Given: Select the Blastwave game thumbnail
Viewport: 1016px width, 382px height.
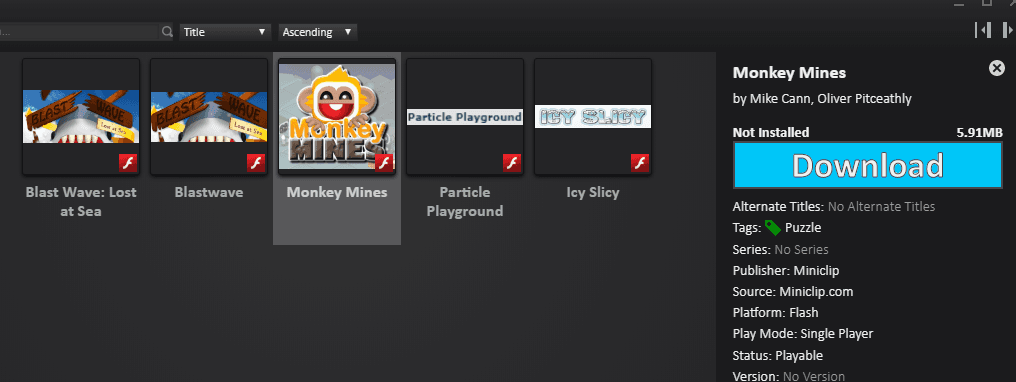Looking at the screenshot, I should 209,117.
